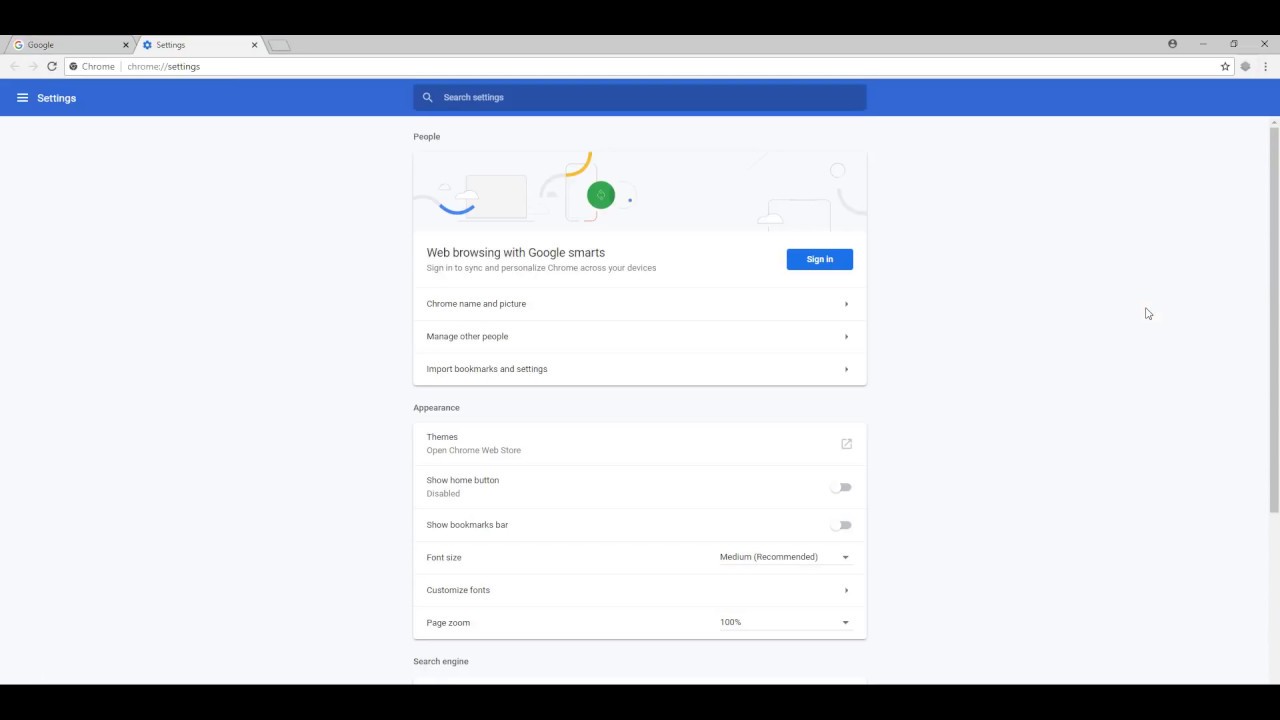Click the Appearance section heading
Screen dimensions: 1280x720
tap(437, 408)
